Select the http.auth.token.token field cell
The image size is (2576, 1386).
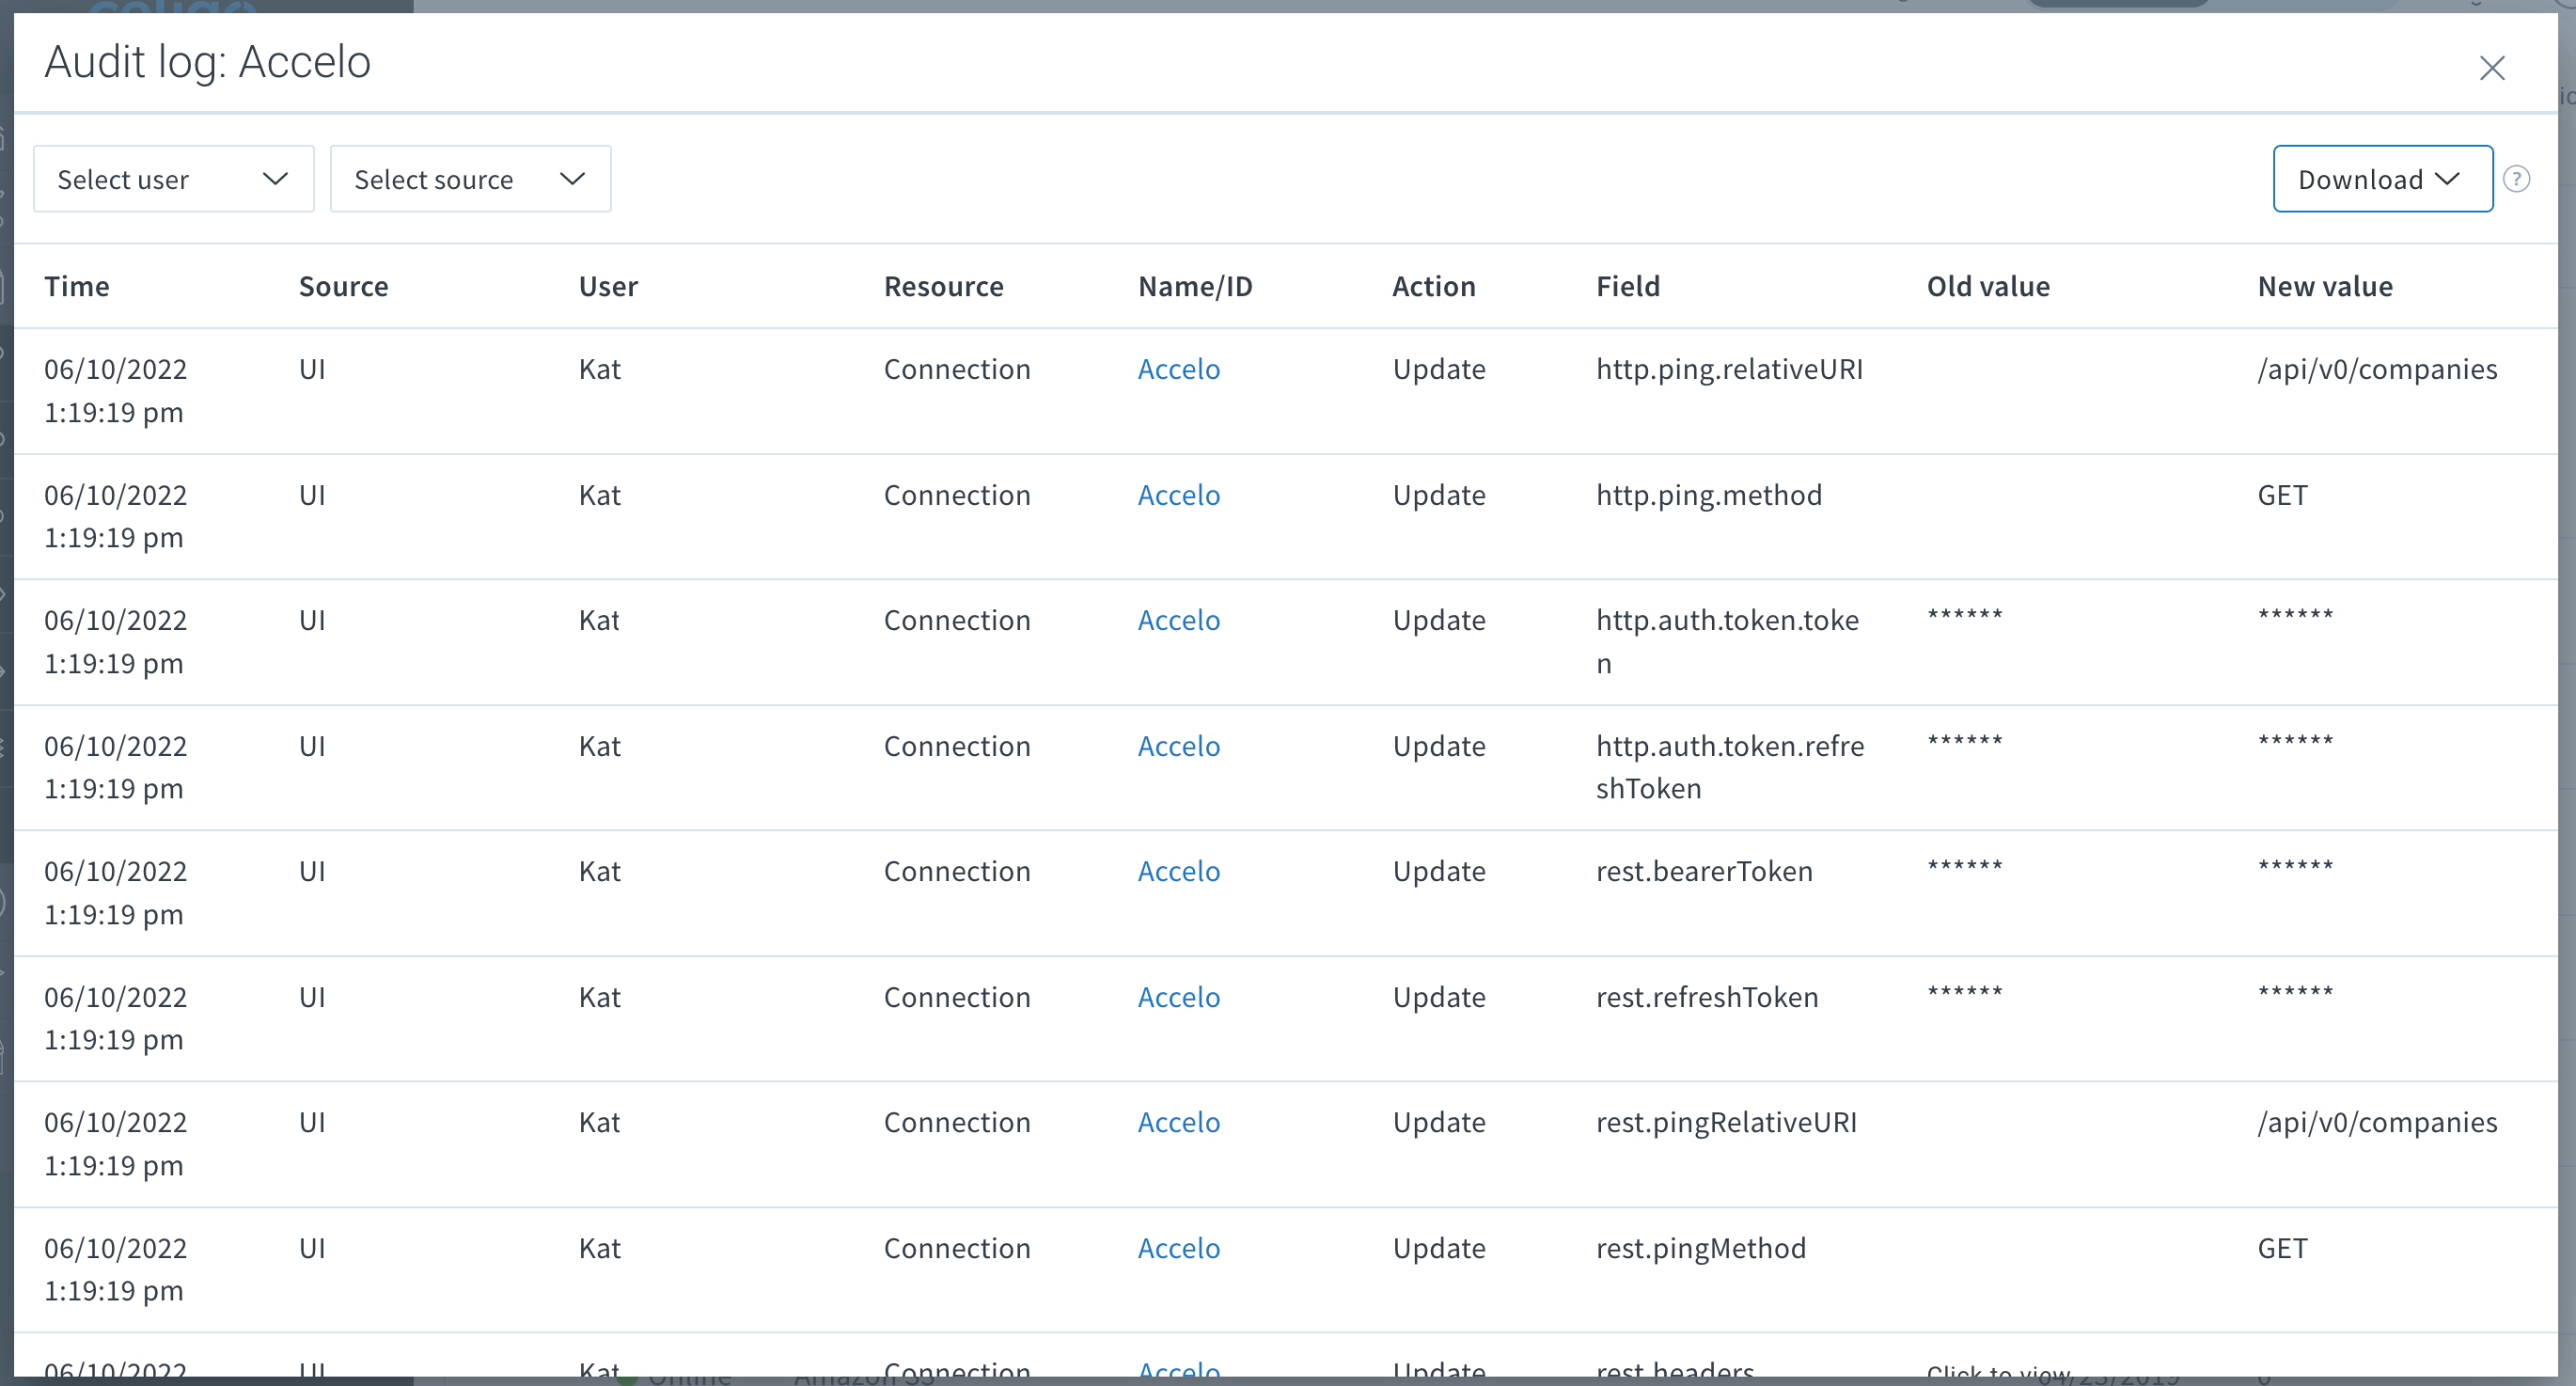click(x=1727, y=641)
